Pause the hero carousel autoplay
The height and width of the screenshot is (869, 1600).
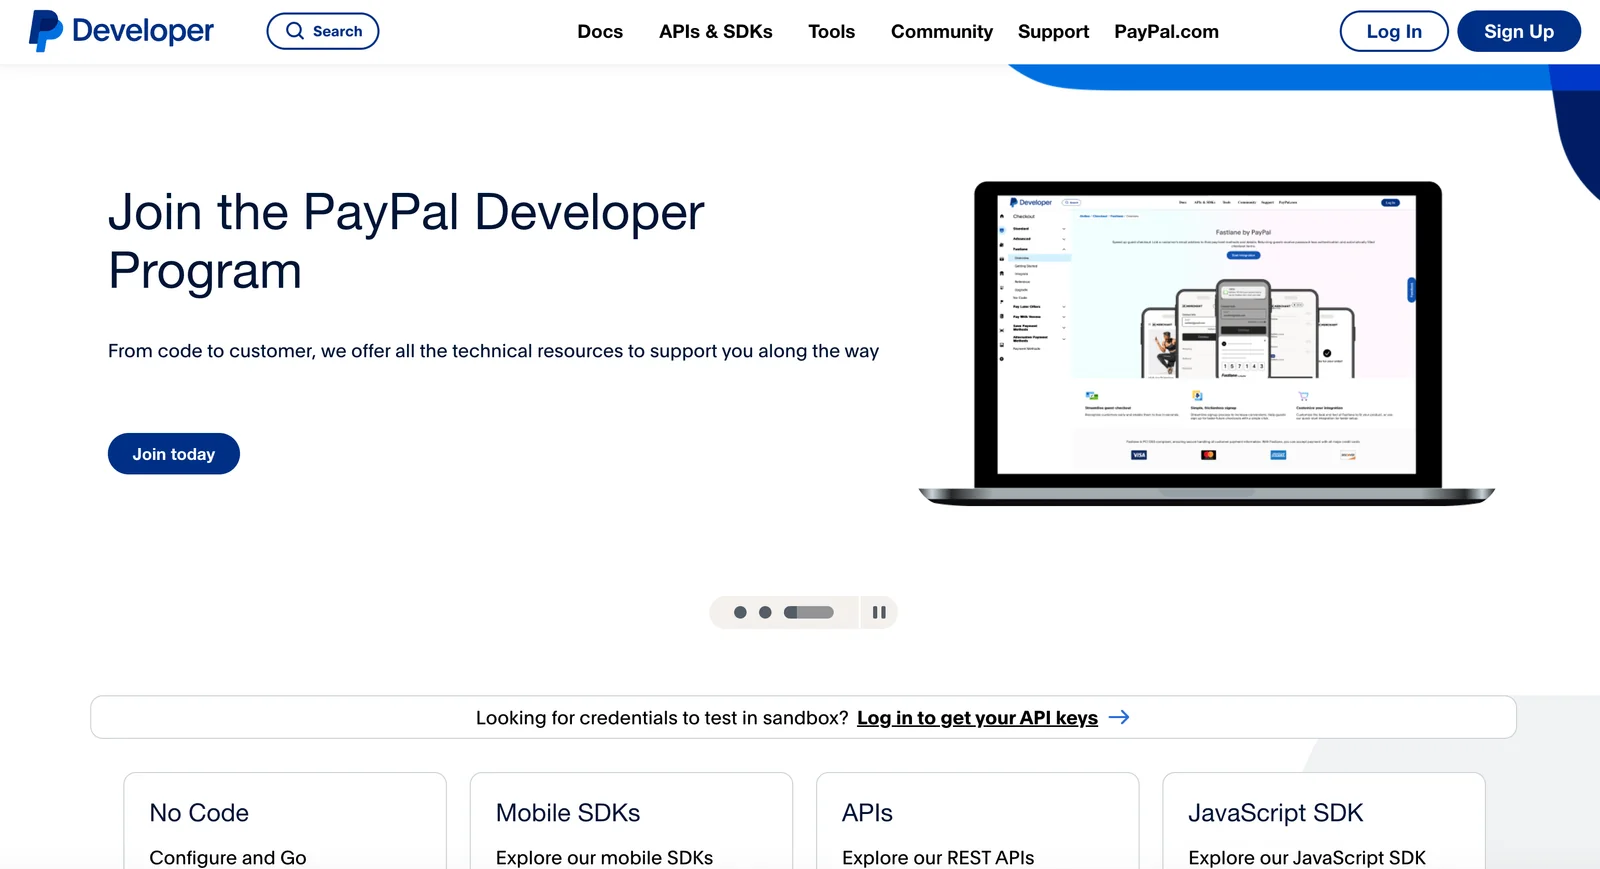[x=879, y=612]
